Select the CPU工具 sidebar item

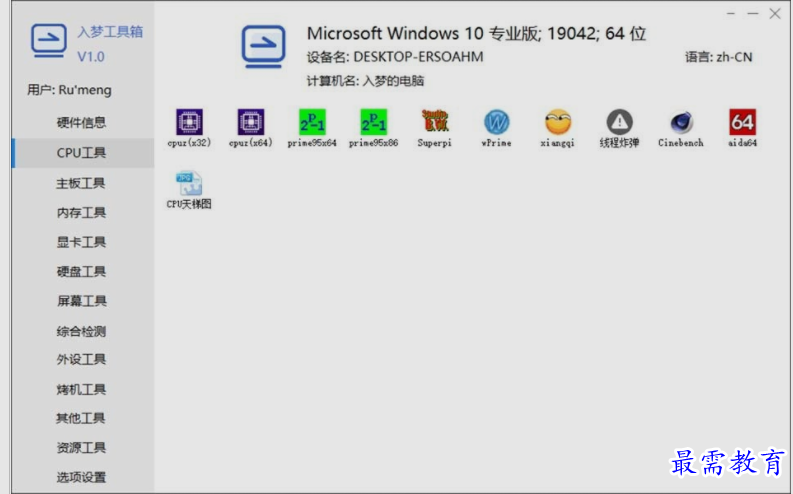pos(81,153)
